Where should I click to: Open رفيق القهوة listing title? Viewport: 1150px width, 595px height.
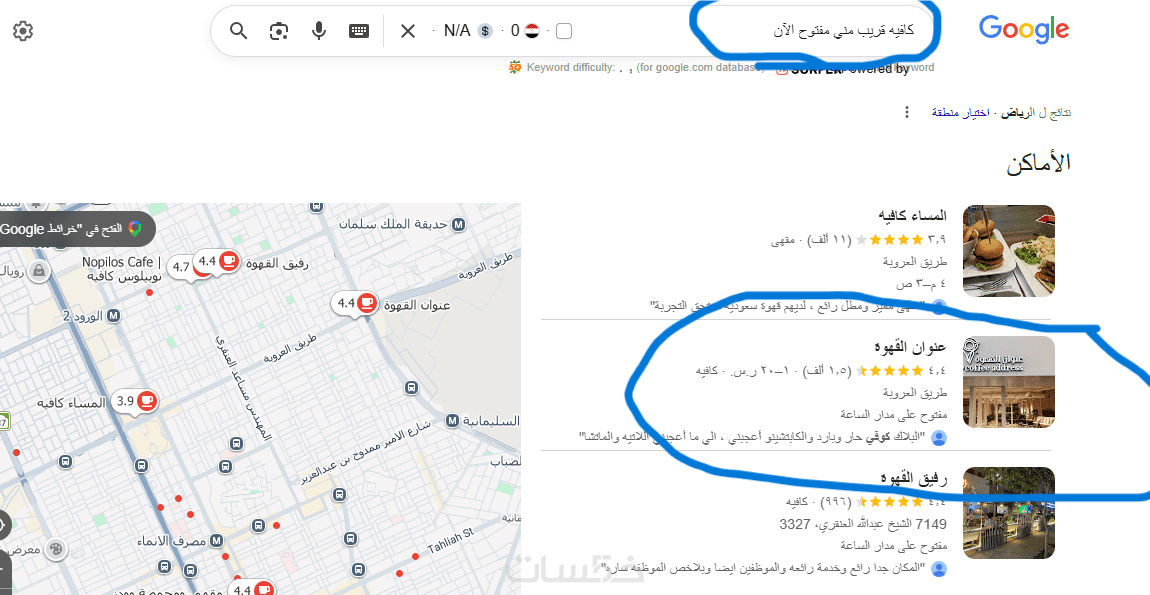(914, 478)
